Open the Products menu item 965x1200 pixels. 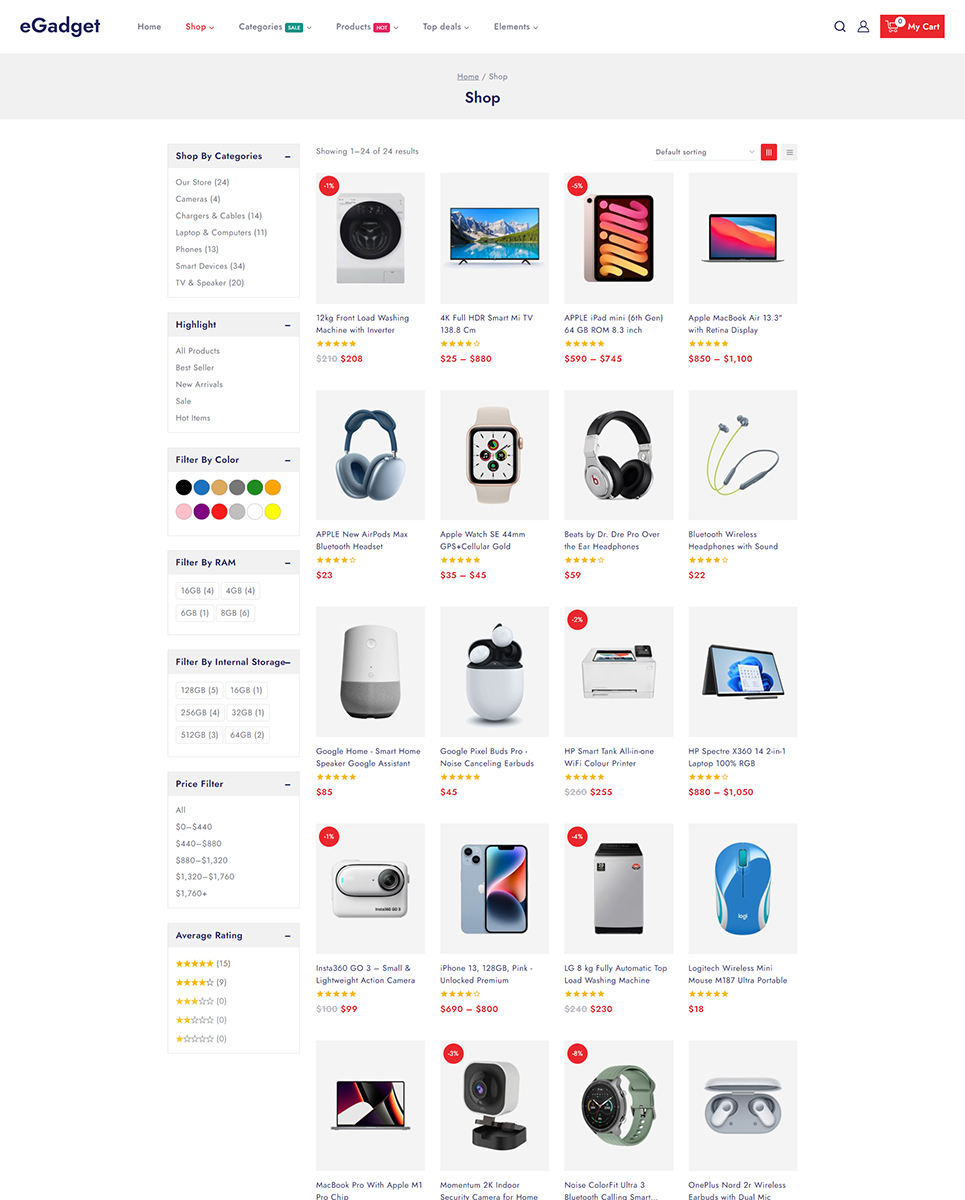367,27
